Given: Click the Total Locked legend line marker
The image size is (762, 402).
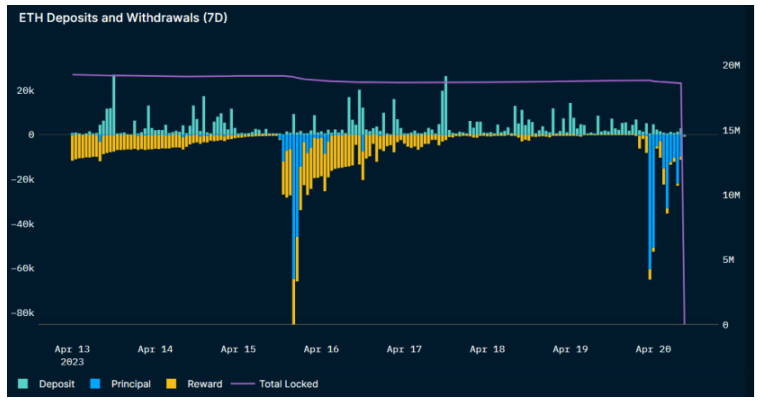Looking at the screenshot, I should coord(242,384).
